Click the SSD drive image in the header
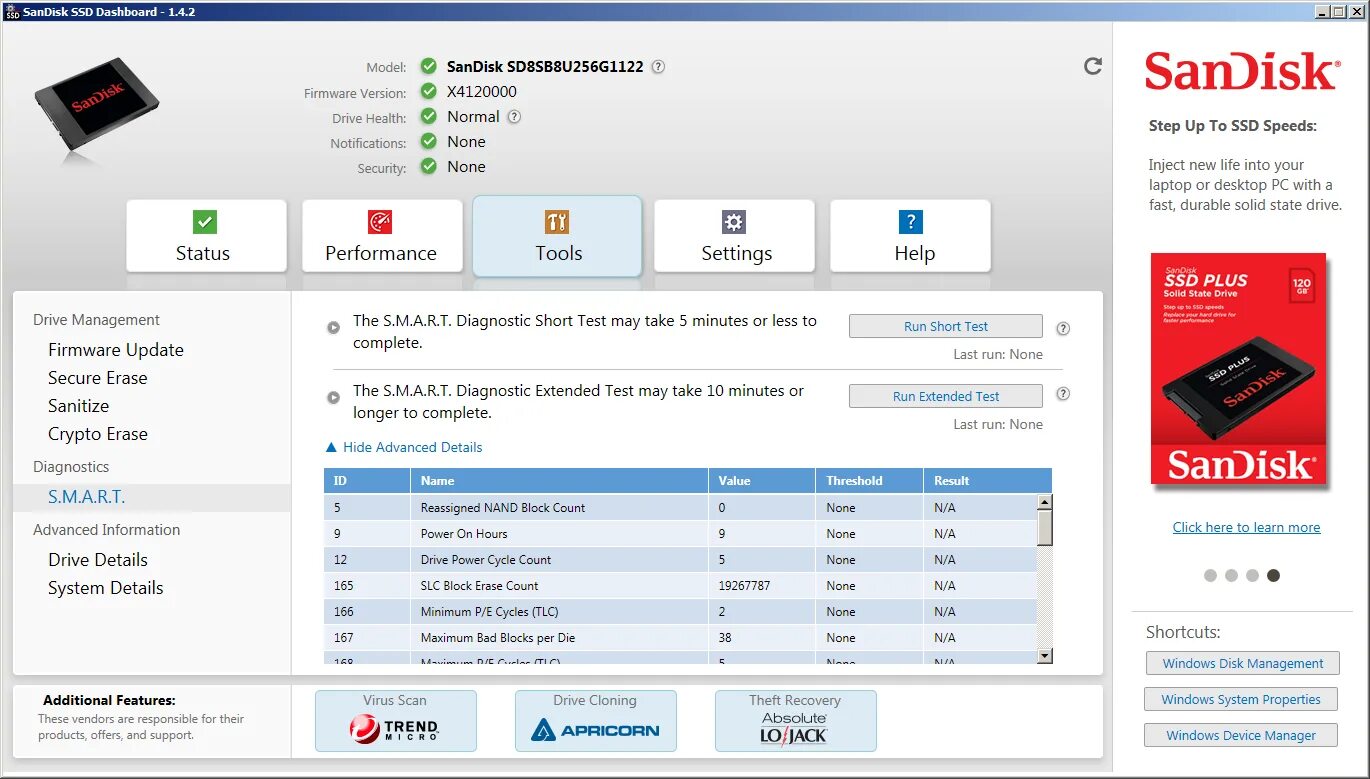The height and width of the screenshot is (779, 1370). pos(96,103)
